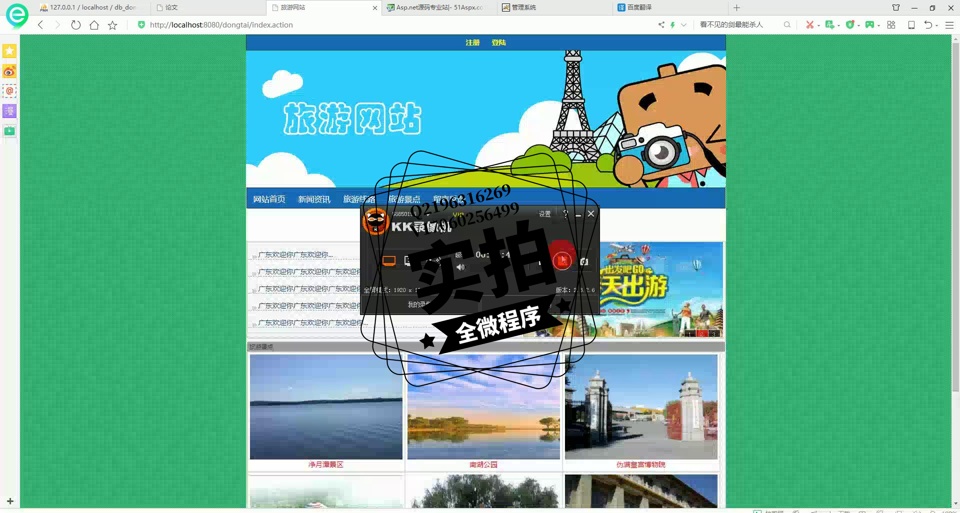
Task: Click the Weibo eye sidebar icon
Action: tap(9, 71)
